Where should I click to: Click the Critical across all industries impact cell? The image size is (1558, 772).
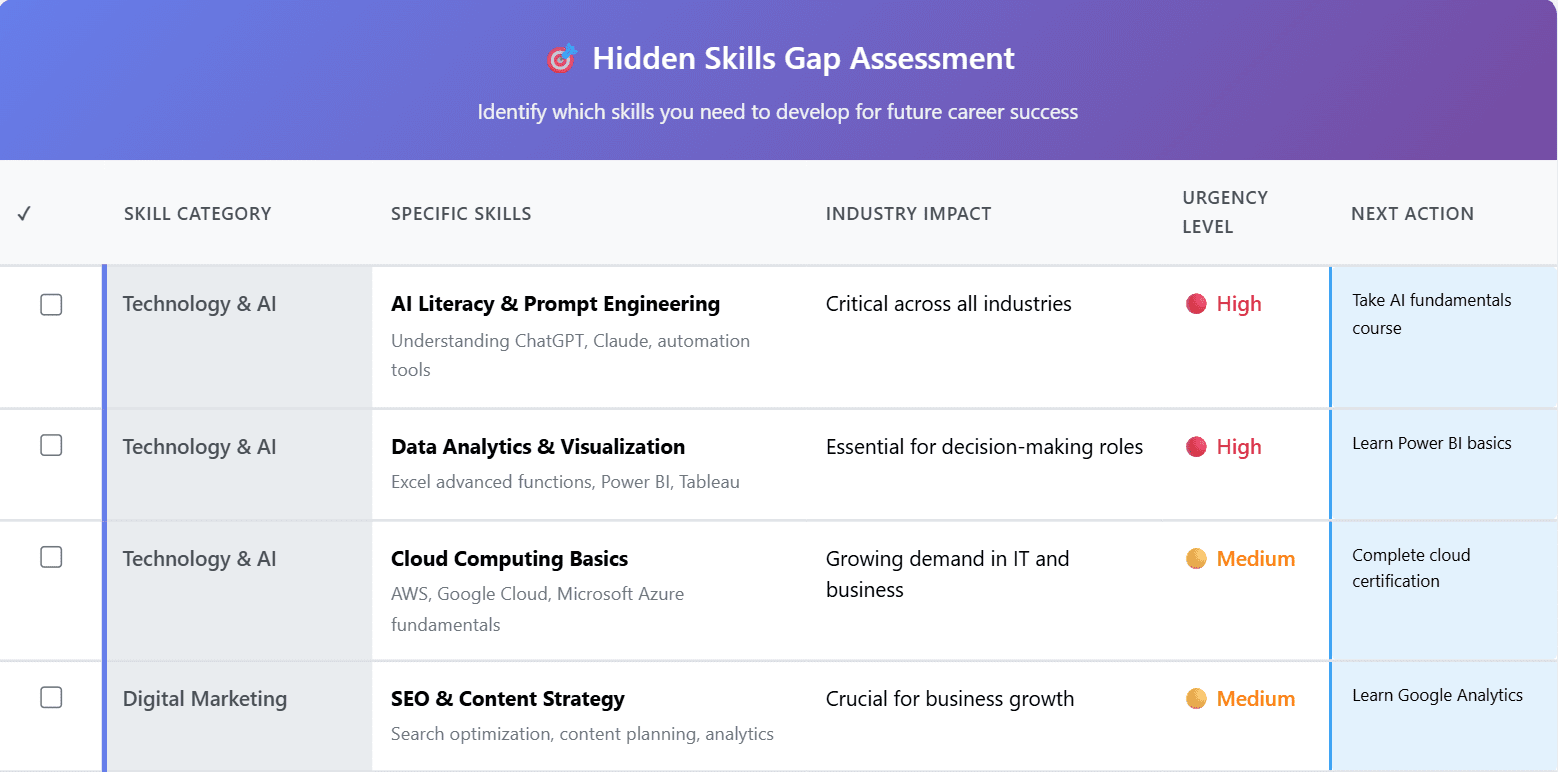point(948,304)
